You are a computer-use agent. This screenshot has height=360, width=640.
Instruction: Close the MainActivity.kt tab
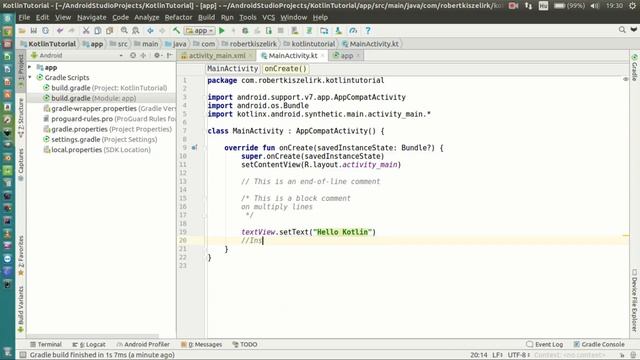tap(322, 56)
